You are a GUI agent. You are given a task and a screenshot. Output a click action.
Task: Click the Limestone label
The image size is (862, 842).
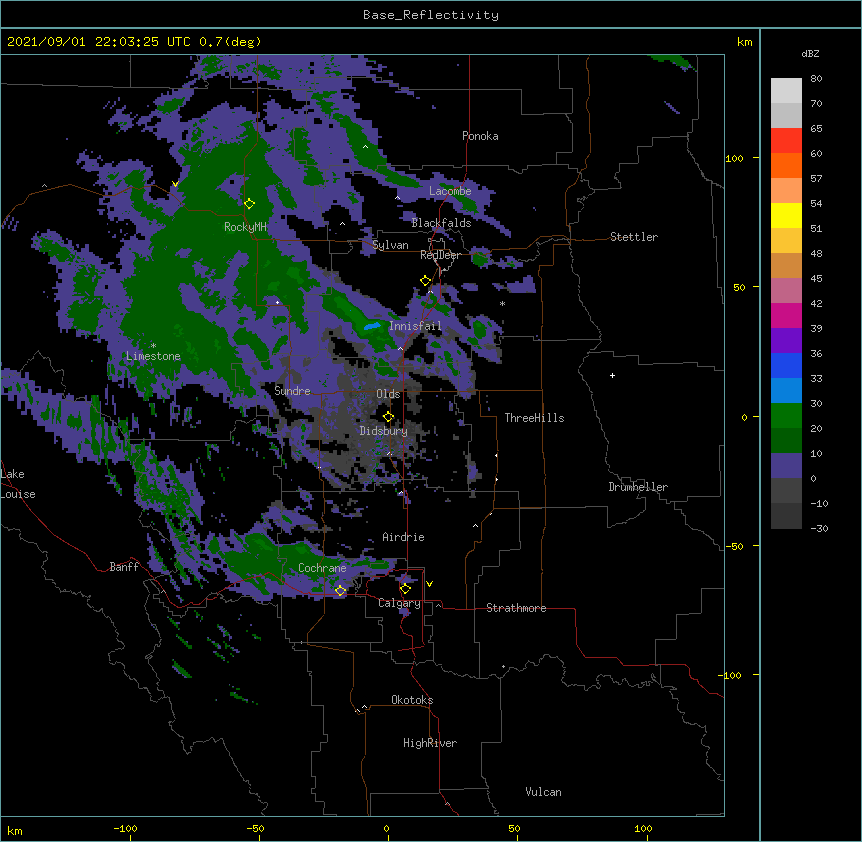(x=153, y=356)
